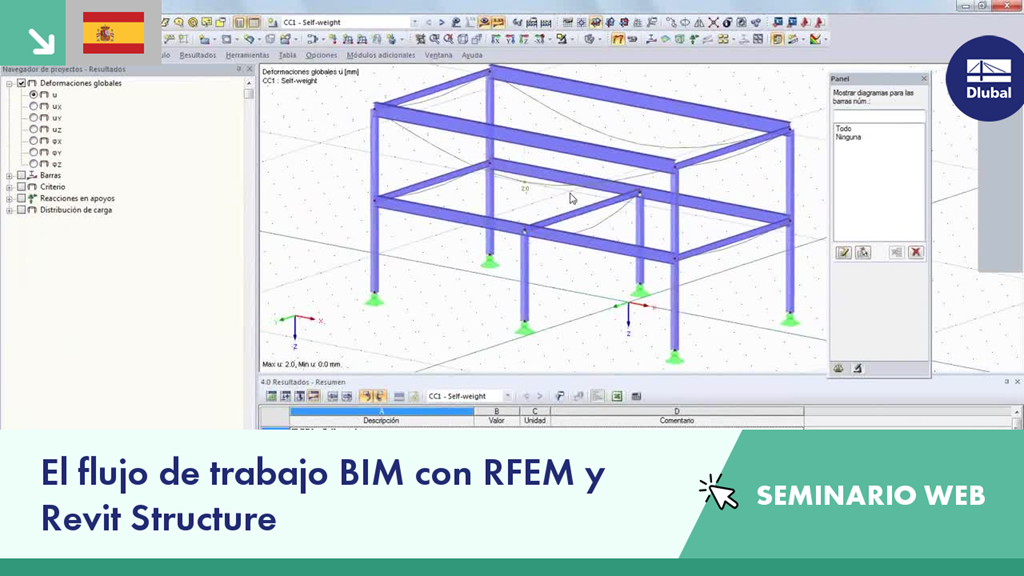Viewport: 1024px width, 576px height.
Task: Enable the Distribución de carga checkbox
Action: click(22, 210)
